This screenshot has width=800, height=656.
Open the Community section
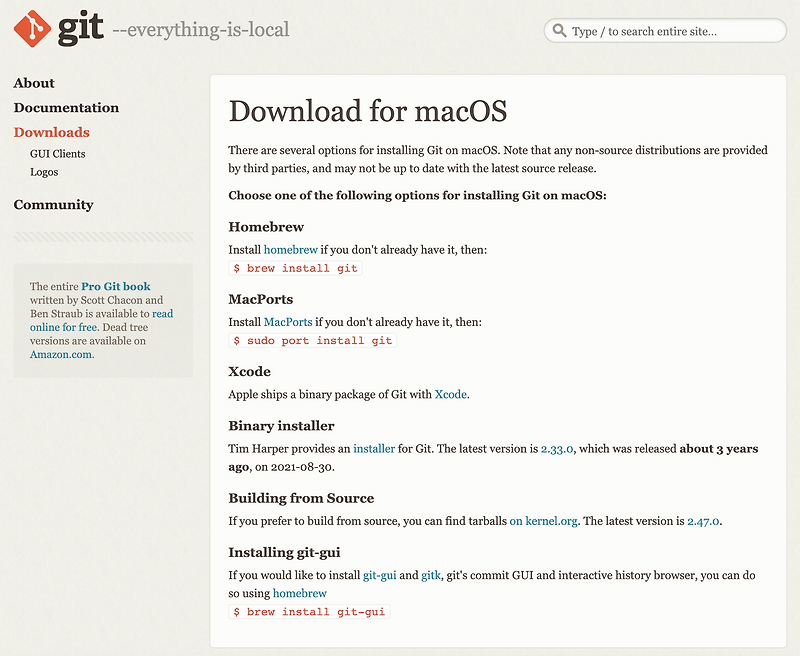point(54,204)
